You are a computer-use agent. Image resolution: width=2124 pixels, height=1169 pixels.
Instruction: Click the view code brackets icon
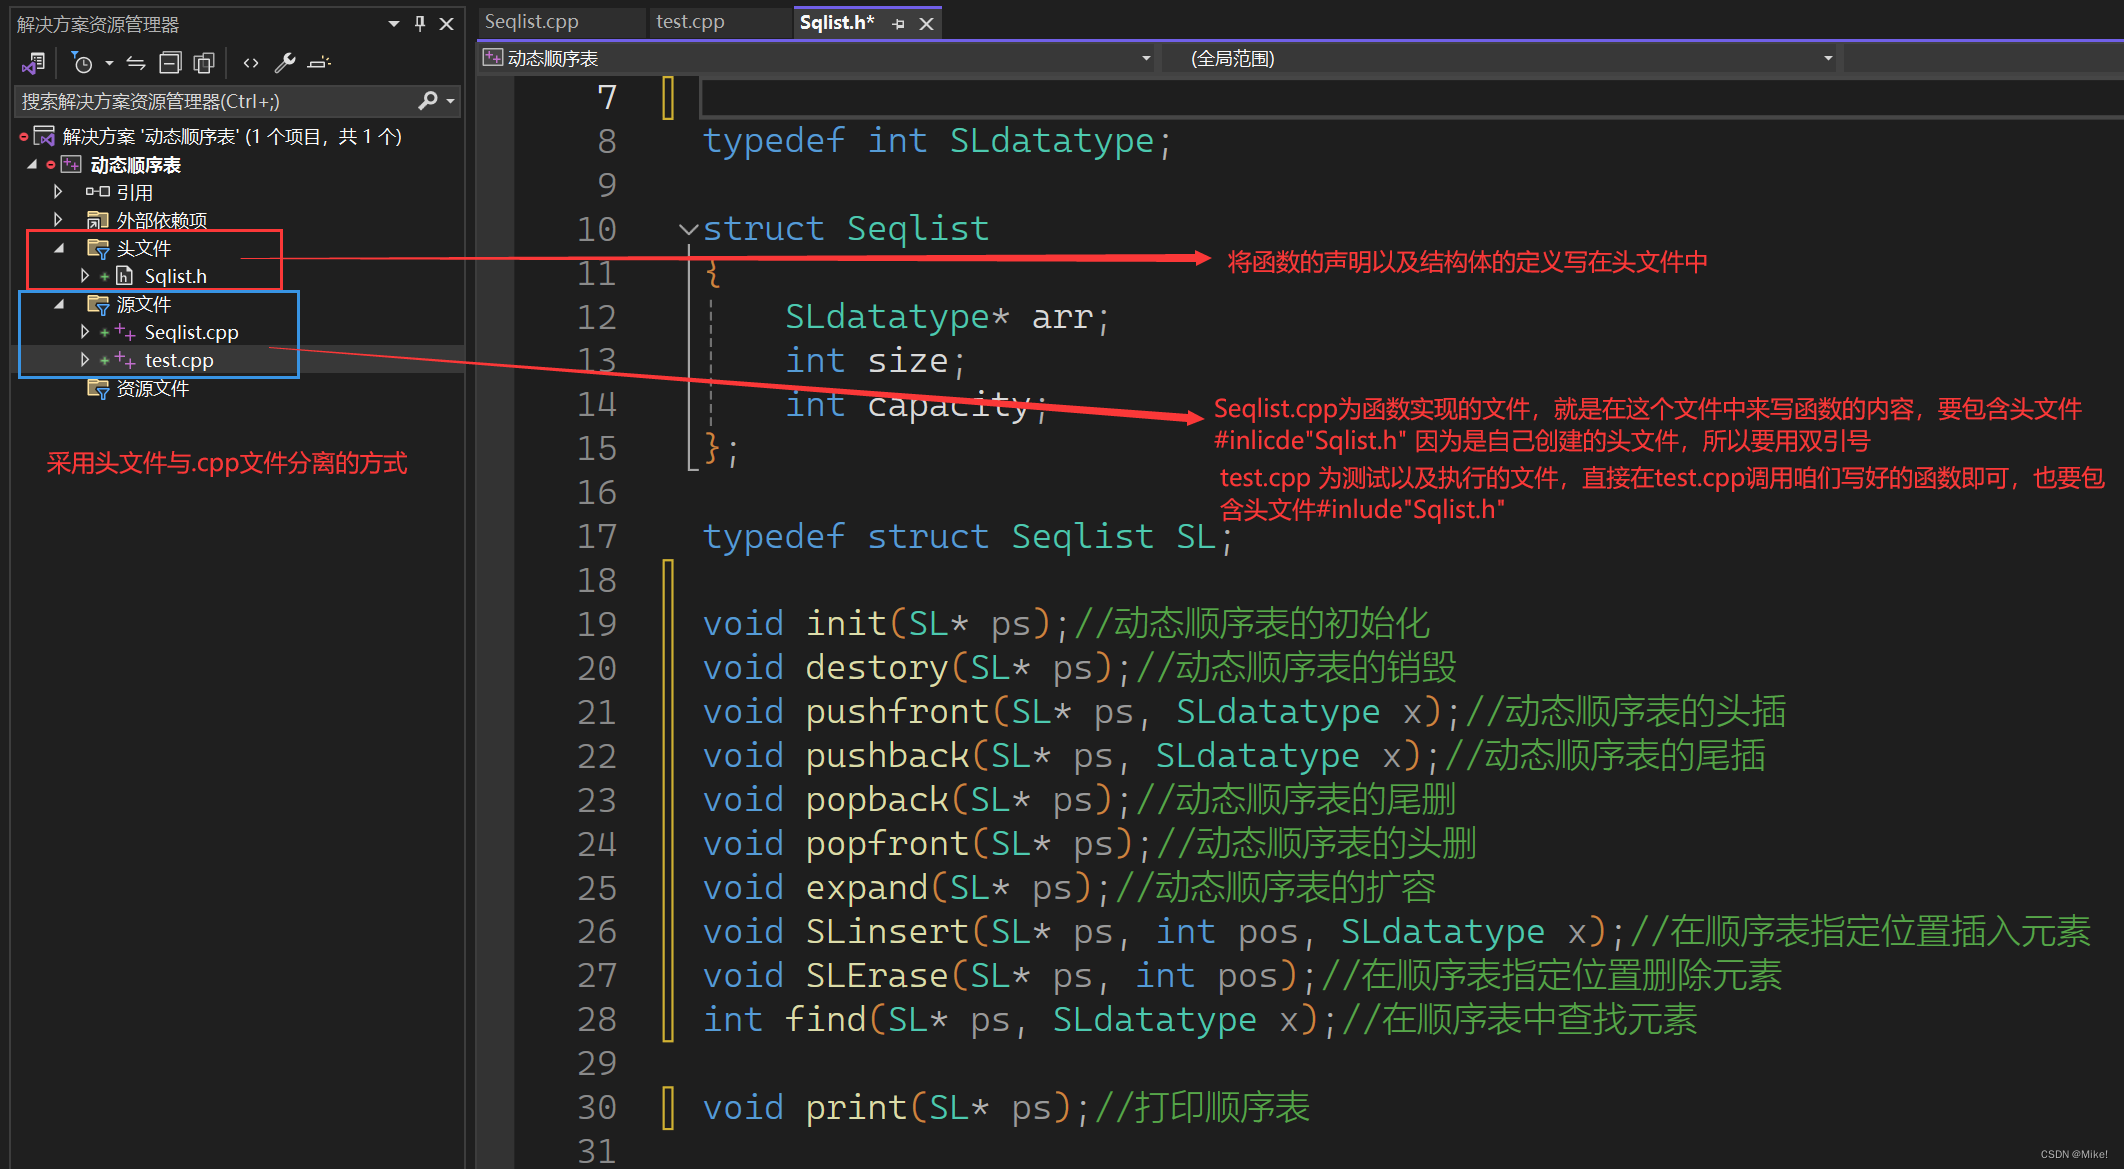click(x=251, y=63)
